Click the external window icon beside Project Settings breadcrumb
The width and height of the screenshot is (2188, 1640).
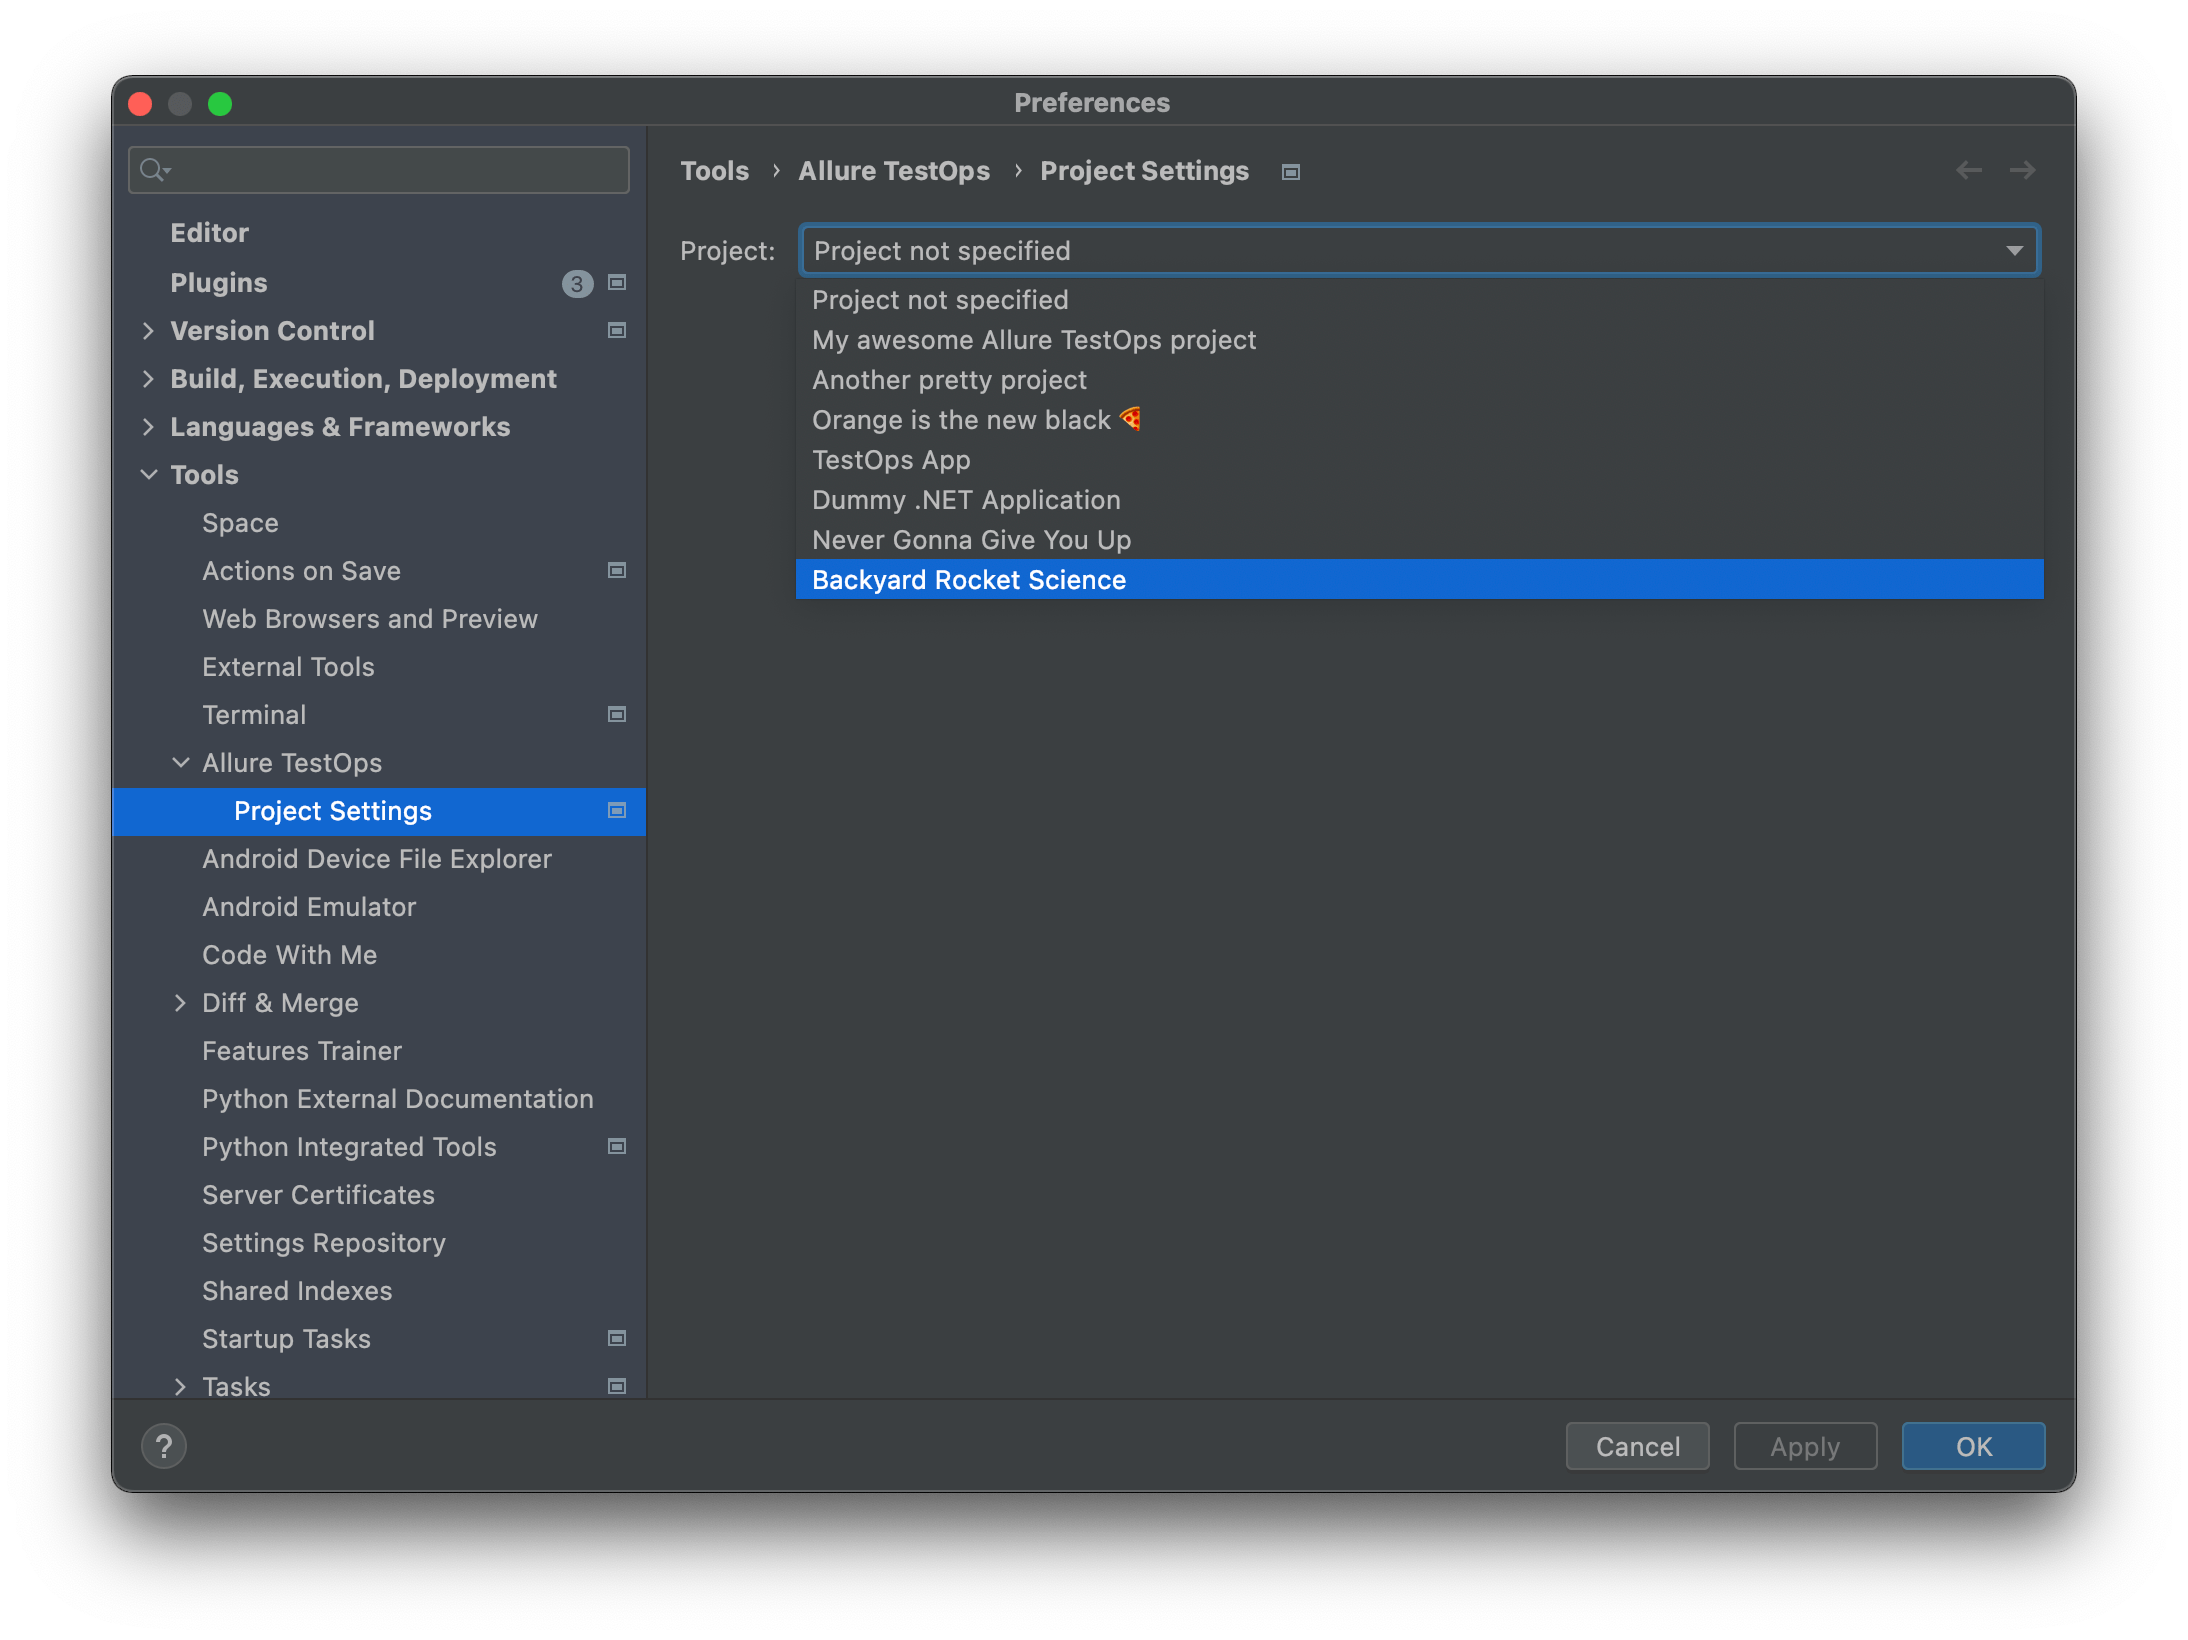click(x=1290, y=172)
